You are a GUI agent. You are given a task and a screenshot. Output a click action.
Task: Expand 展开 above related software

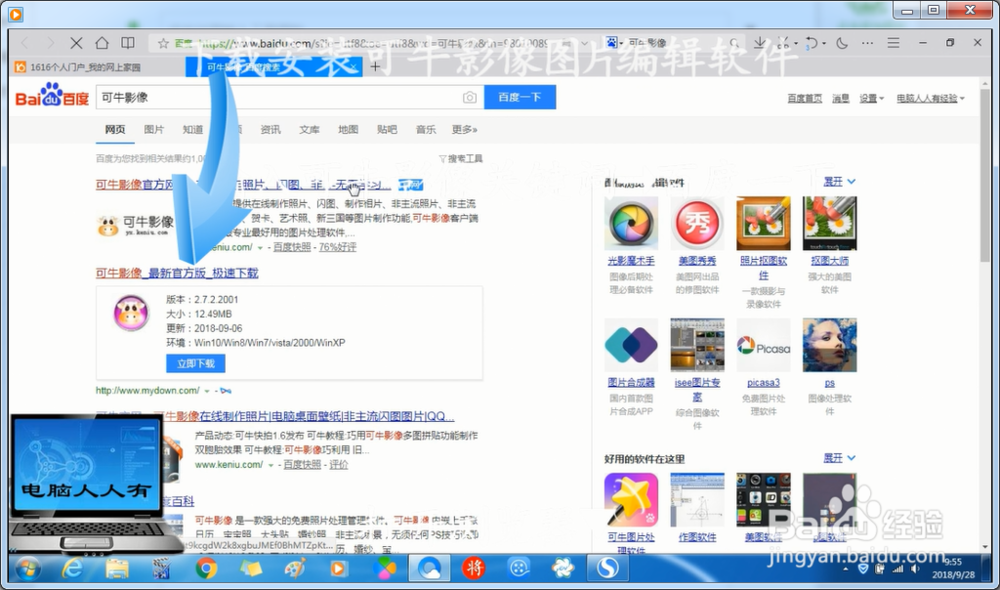click(839, 182)
